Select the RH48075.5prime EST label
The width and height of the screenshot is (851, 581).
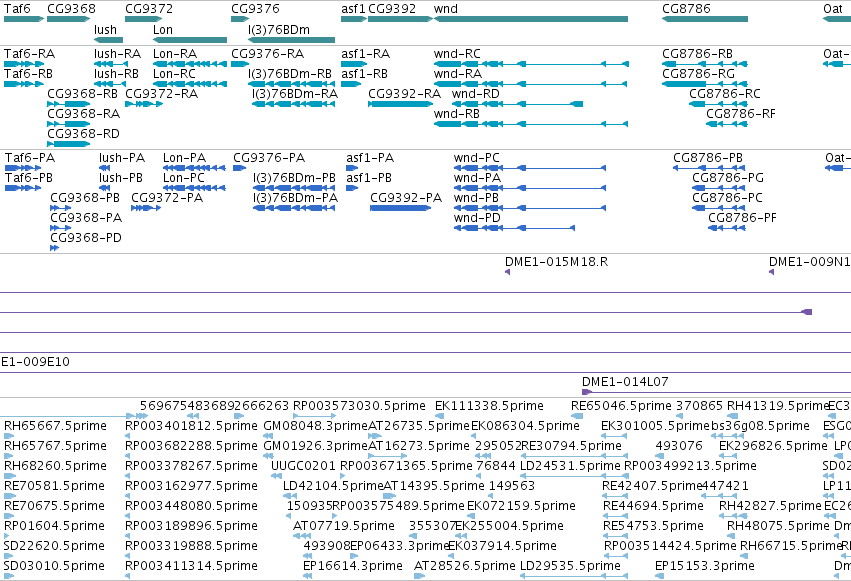click(x=778, y=526)
